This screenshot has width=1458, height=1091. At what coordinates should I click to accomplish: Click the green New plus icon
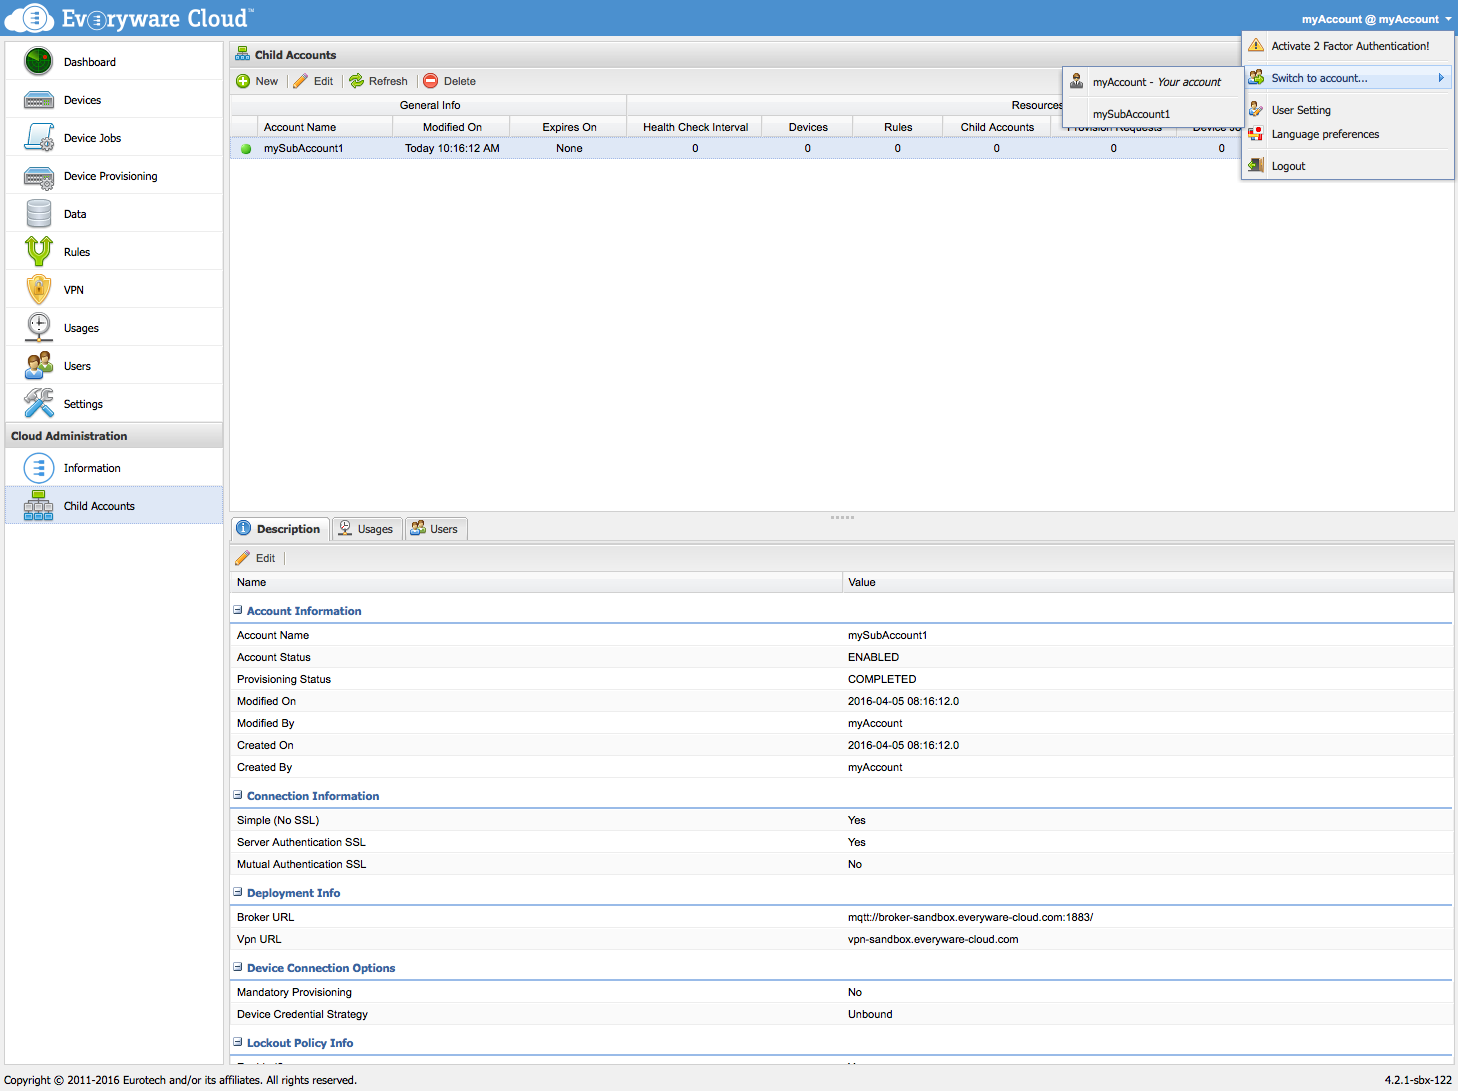pos(243,81)
